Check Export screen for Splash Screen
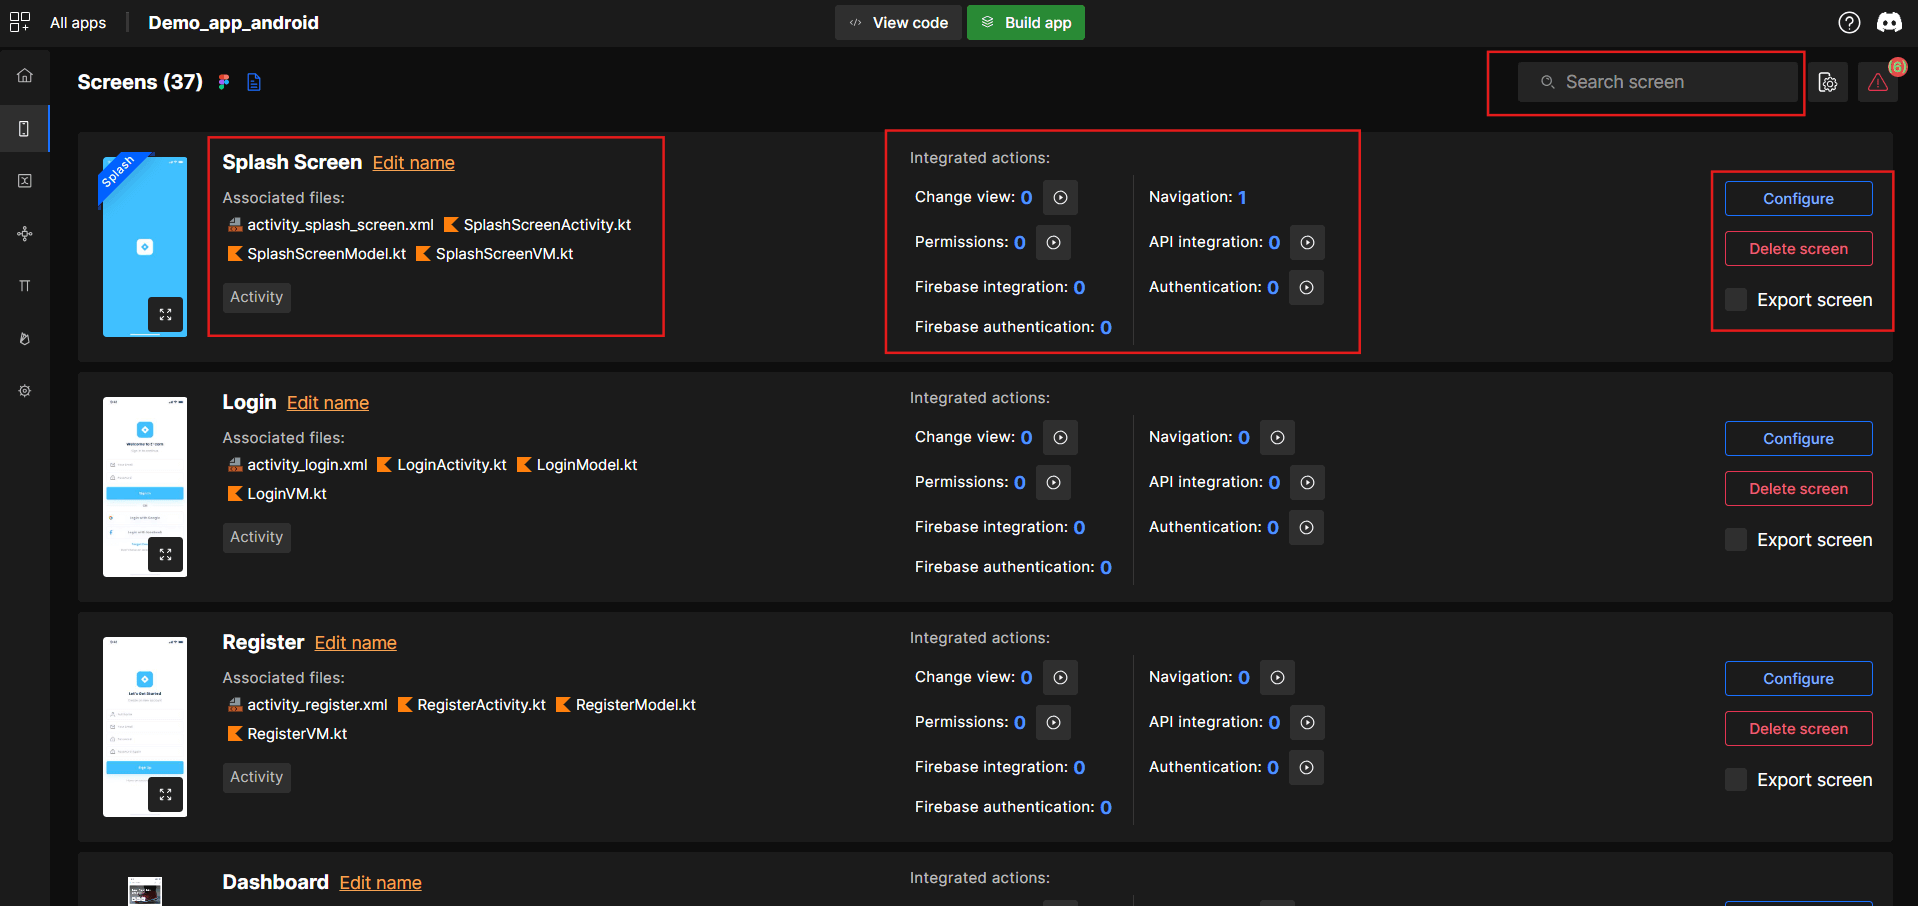1918x906 pixels. coord(1736,300)
